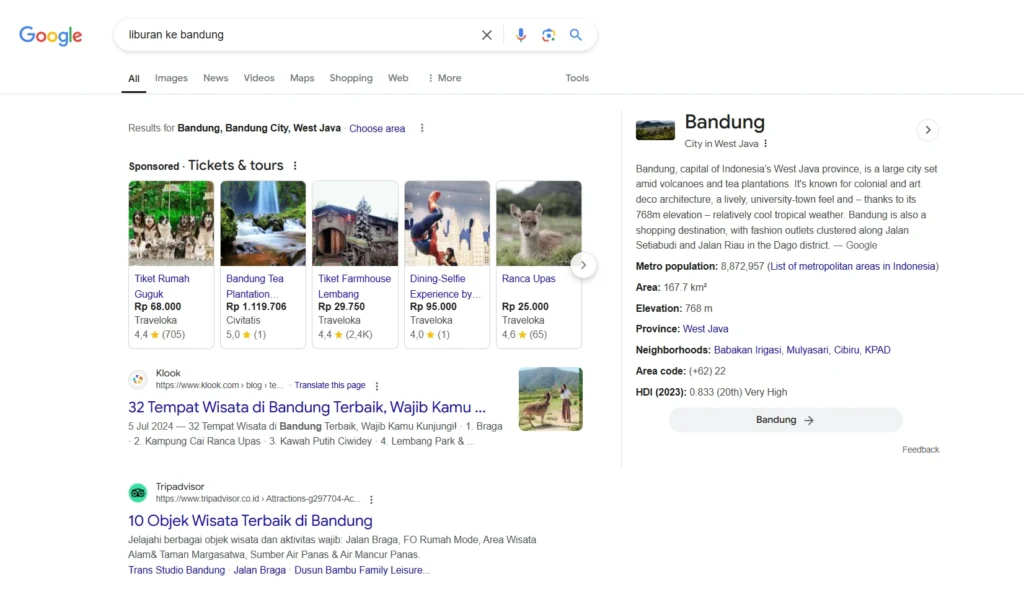The height and width of the screenshot is (594, 1024).
Task: Open the Dining-Selfie Experience thumbnail
Action: click(x=447, y=223)
